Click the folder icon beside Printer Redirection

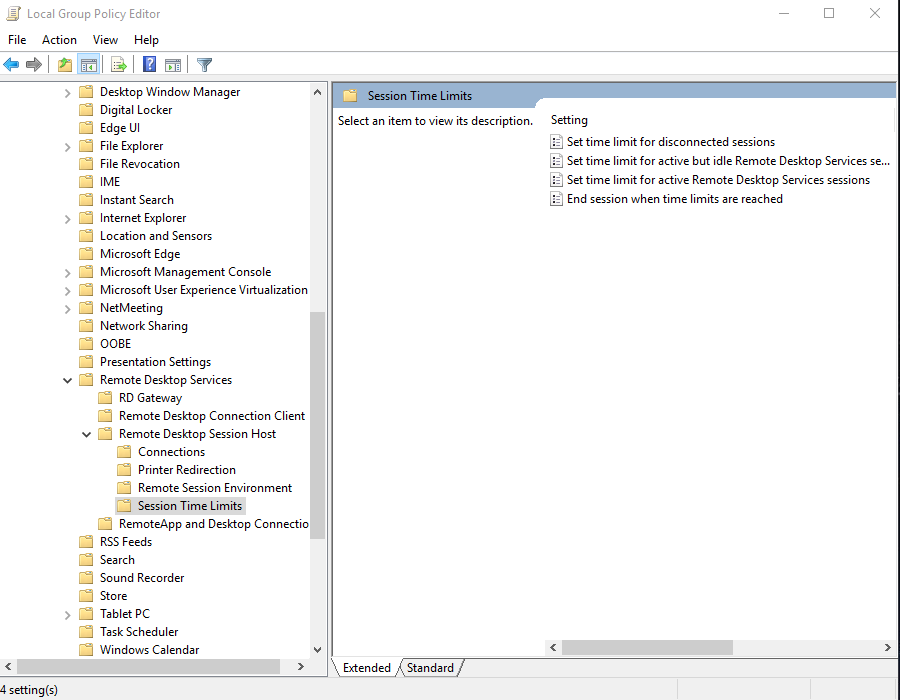click(x=124, y=469)
